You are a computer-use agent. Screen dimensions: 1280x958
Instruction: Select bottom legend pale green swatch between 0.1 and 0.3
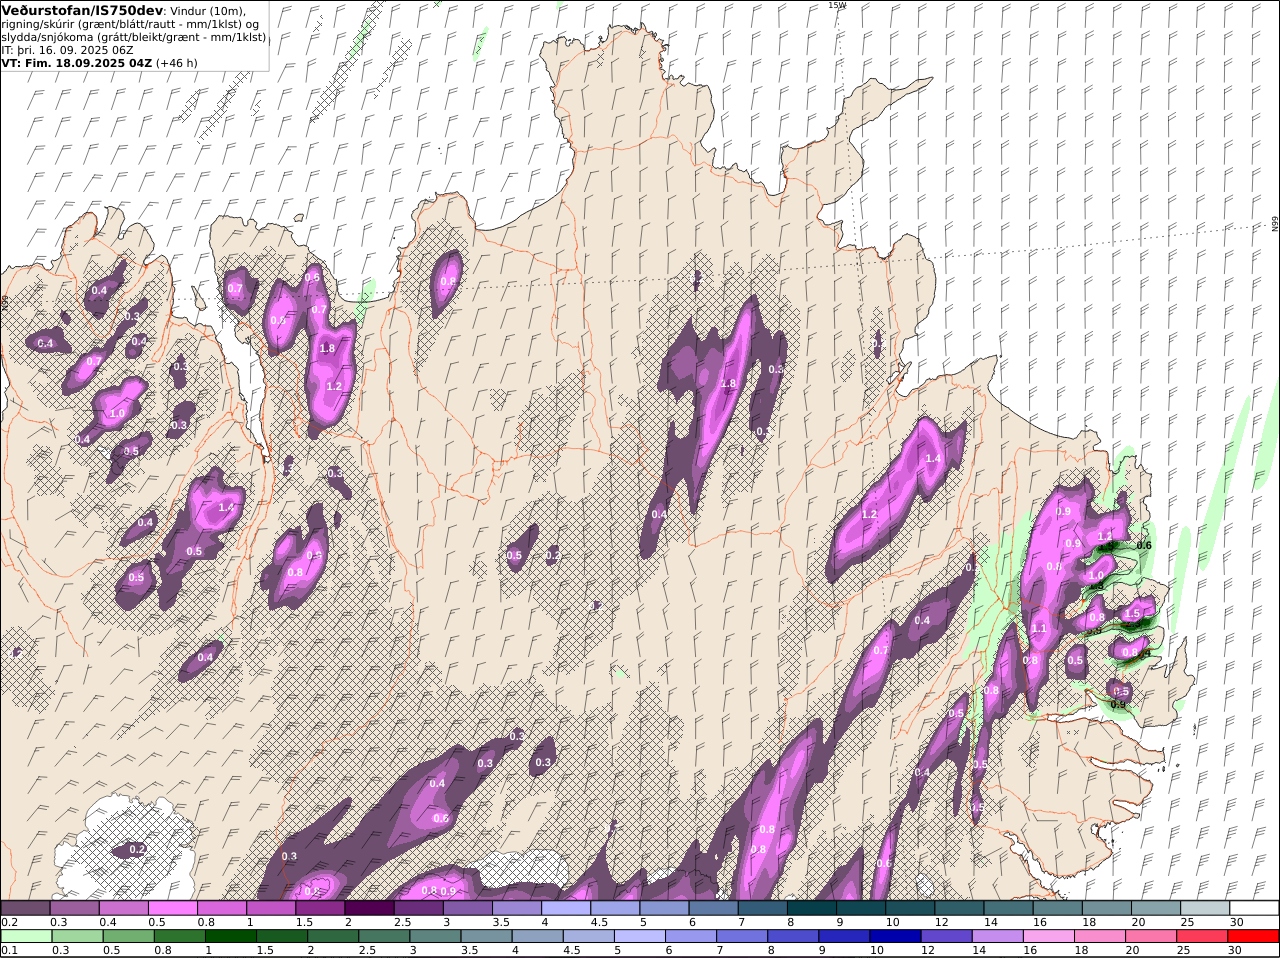27,937
